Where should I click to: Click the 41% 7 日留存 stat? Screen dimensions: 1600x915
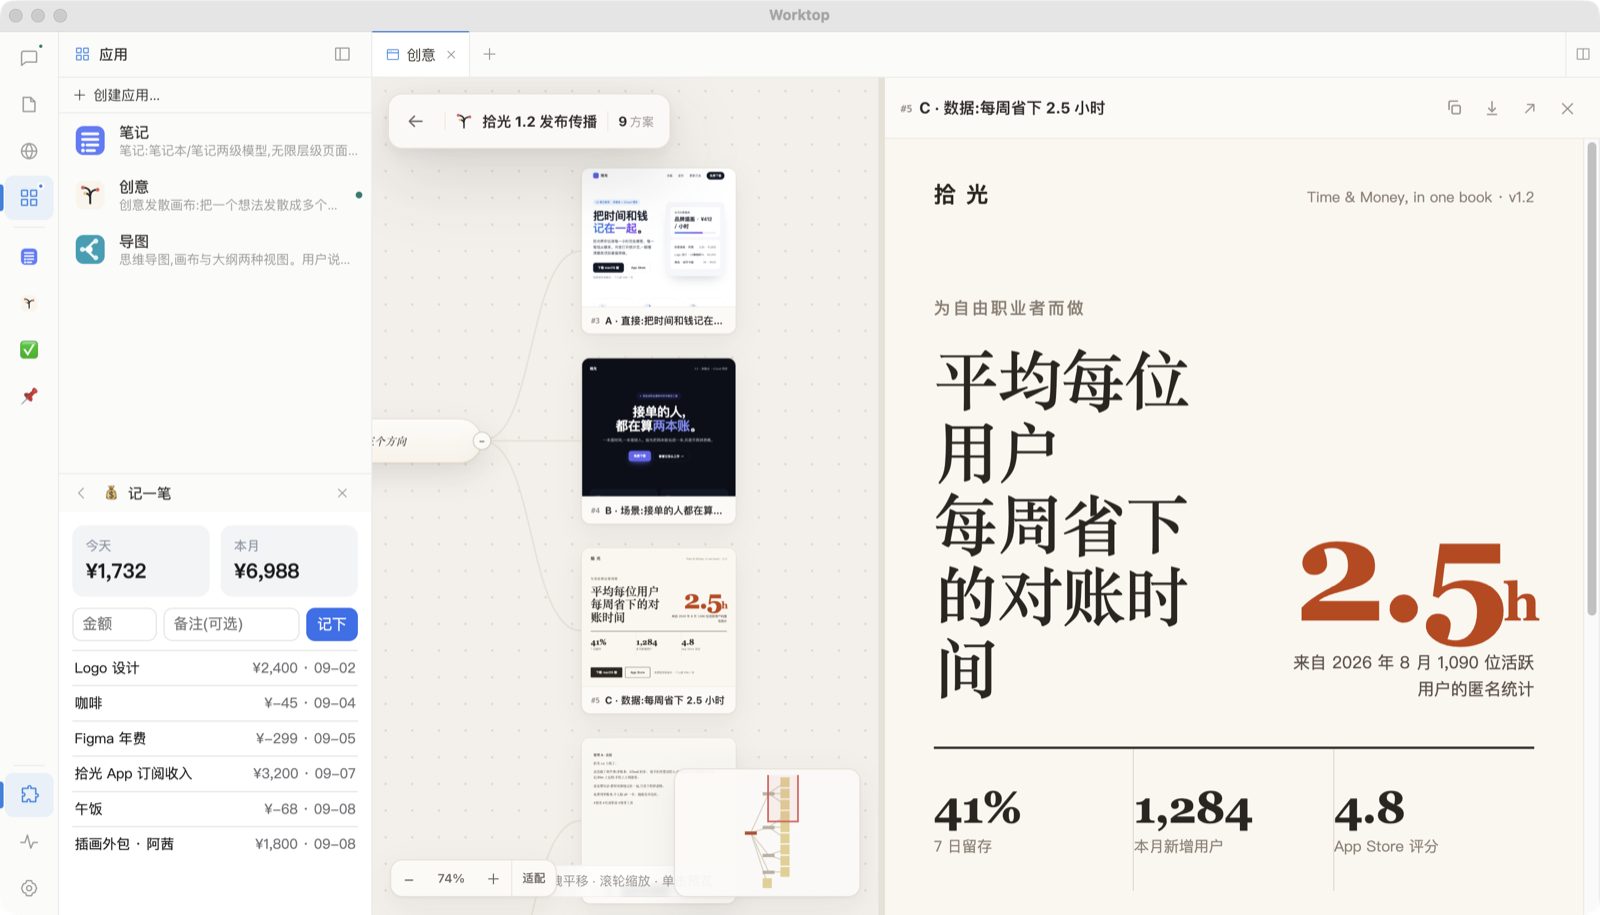tap(977, 822)
